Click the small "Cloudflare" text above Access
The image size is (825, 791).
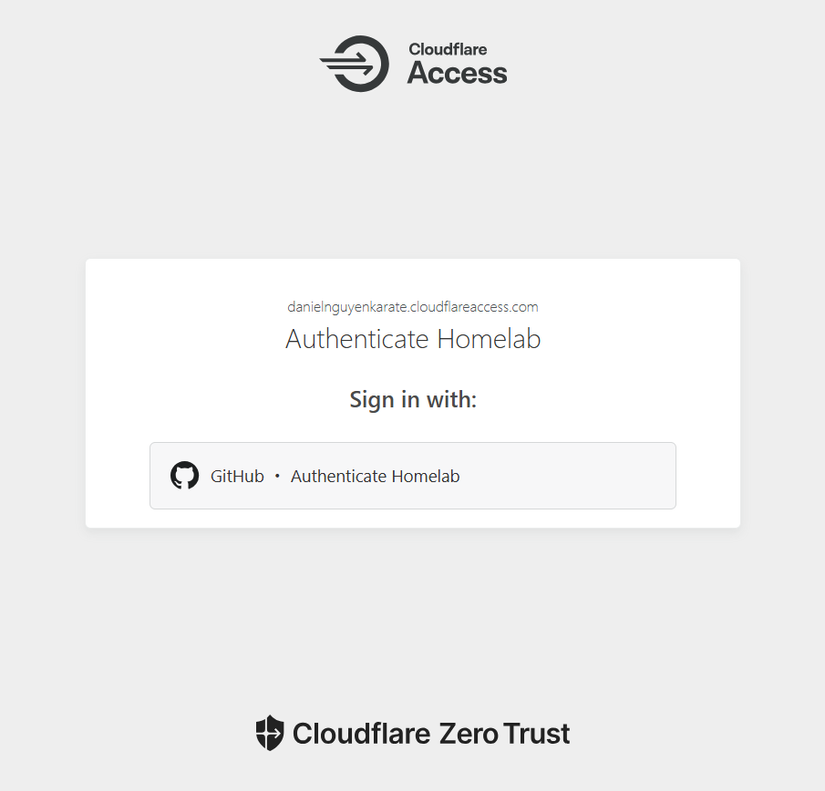click(x=448, y=49)
